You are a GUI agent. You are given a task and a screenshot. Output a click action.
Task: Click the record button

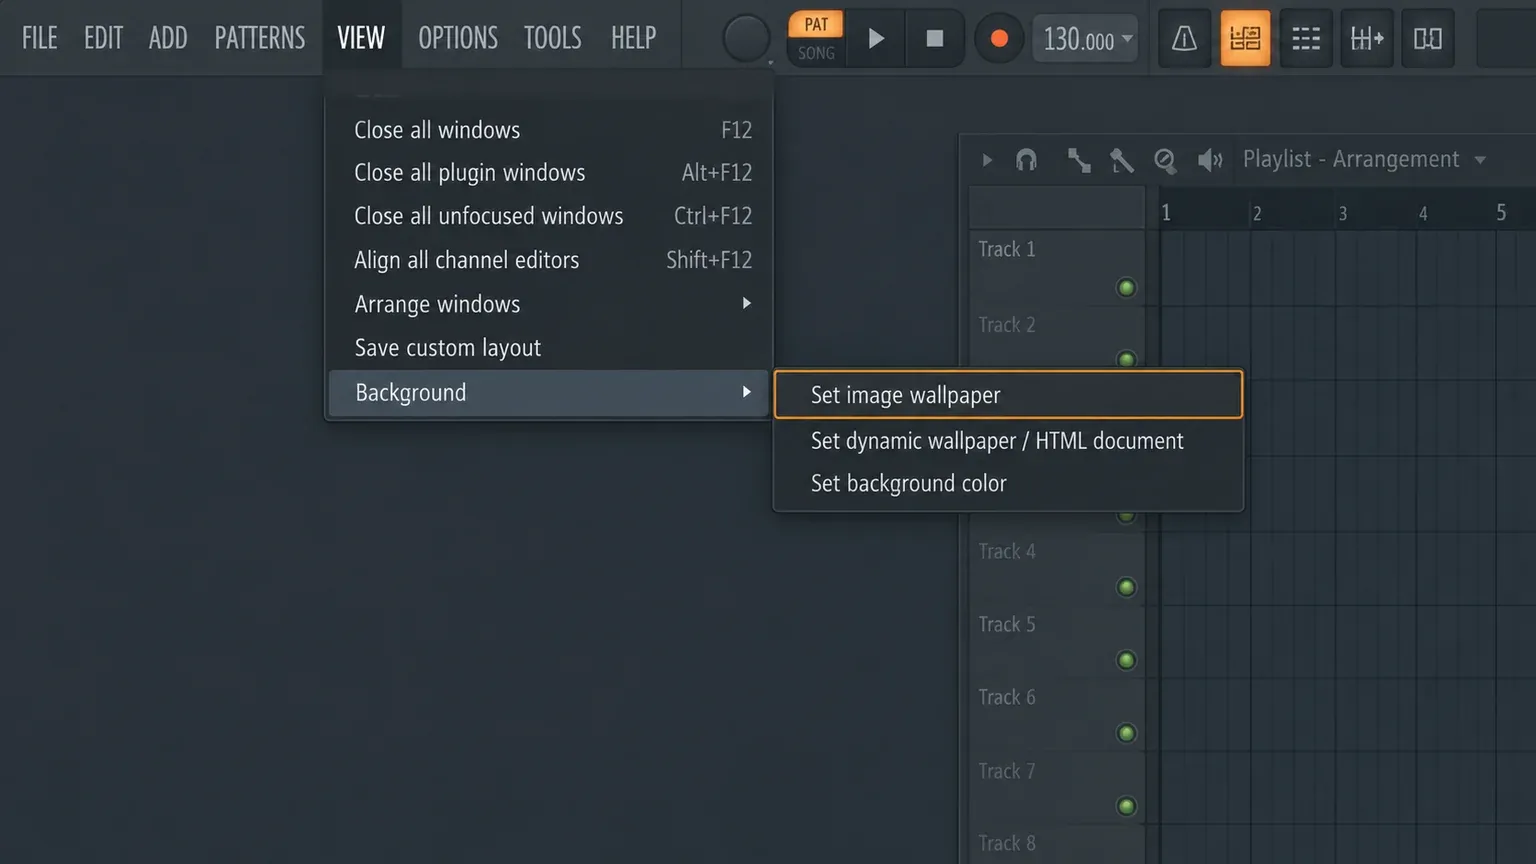coord(999,39)
